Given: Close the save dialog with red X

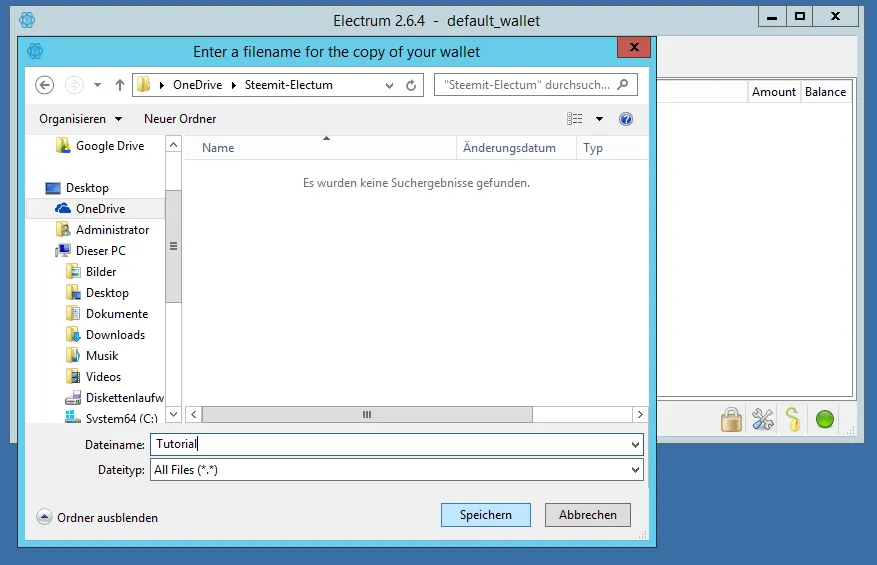Looking at the screenshot, I should (634, 48).
